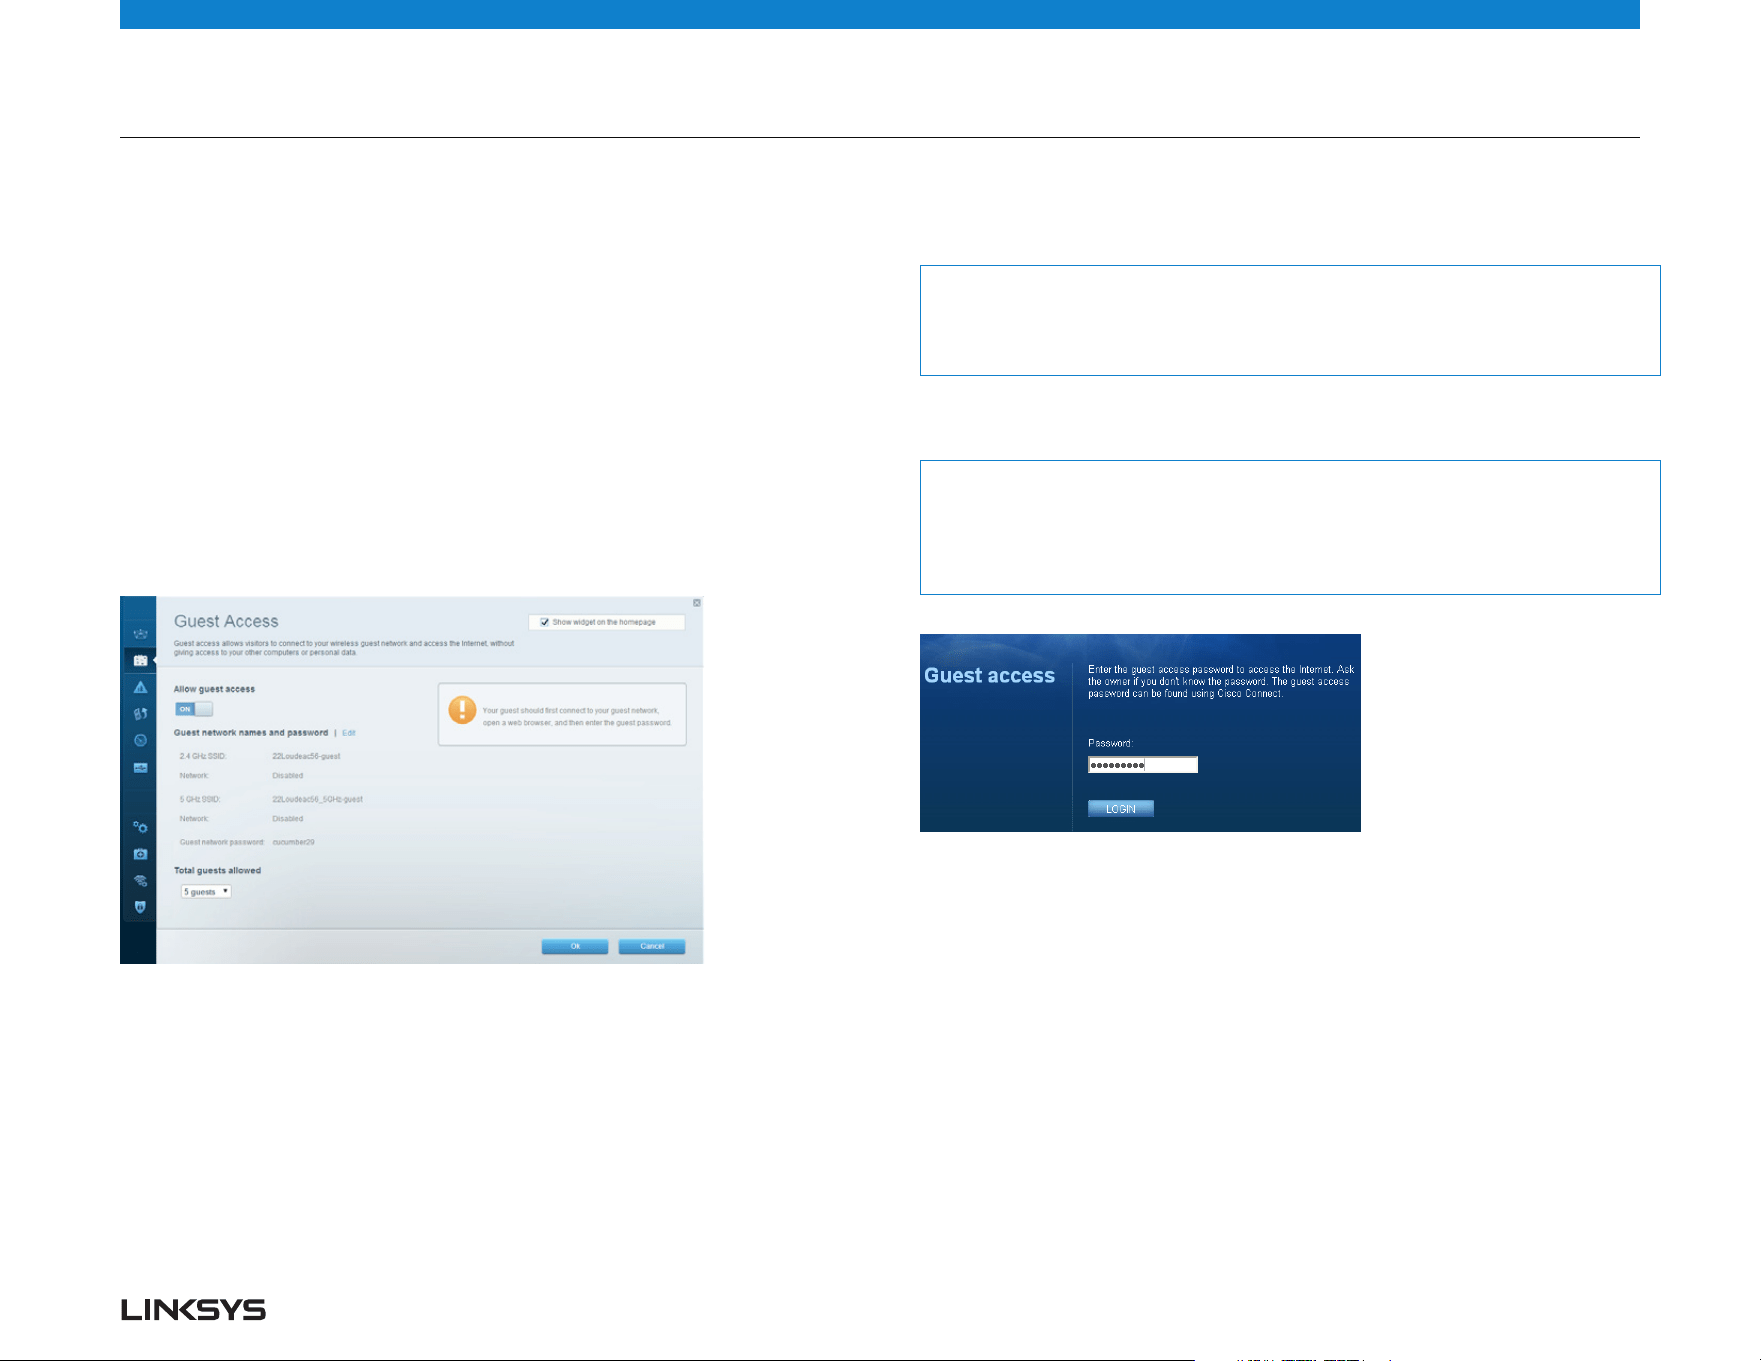
Task: Click the Cancel button
Action: click(652, 946)
